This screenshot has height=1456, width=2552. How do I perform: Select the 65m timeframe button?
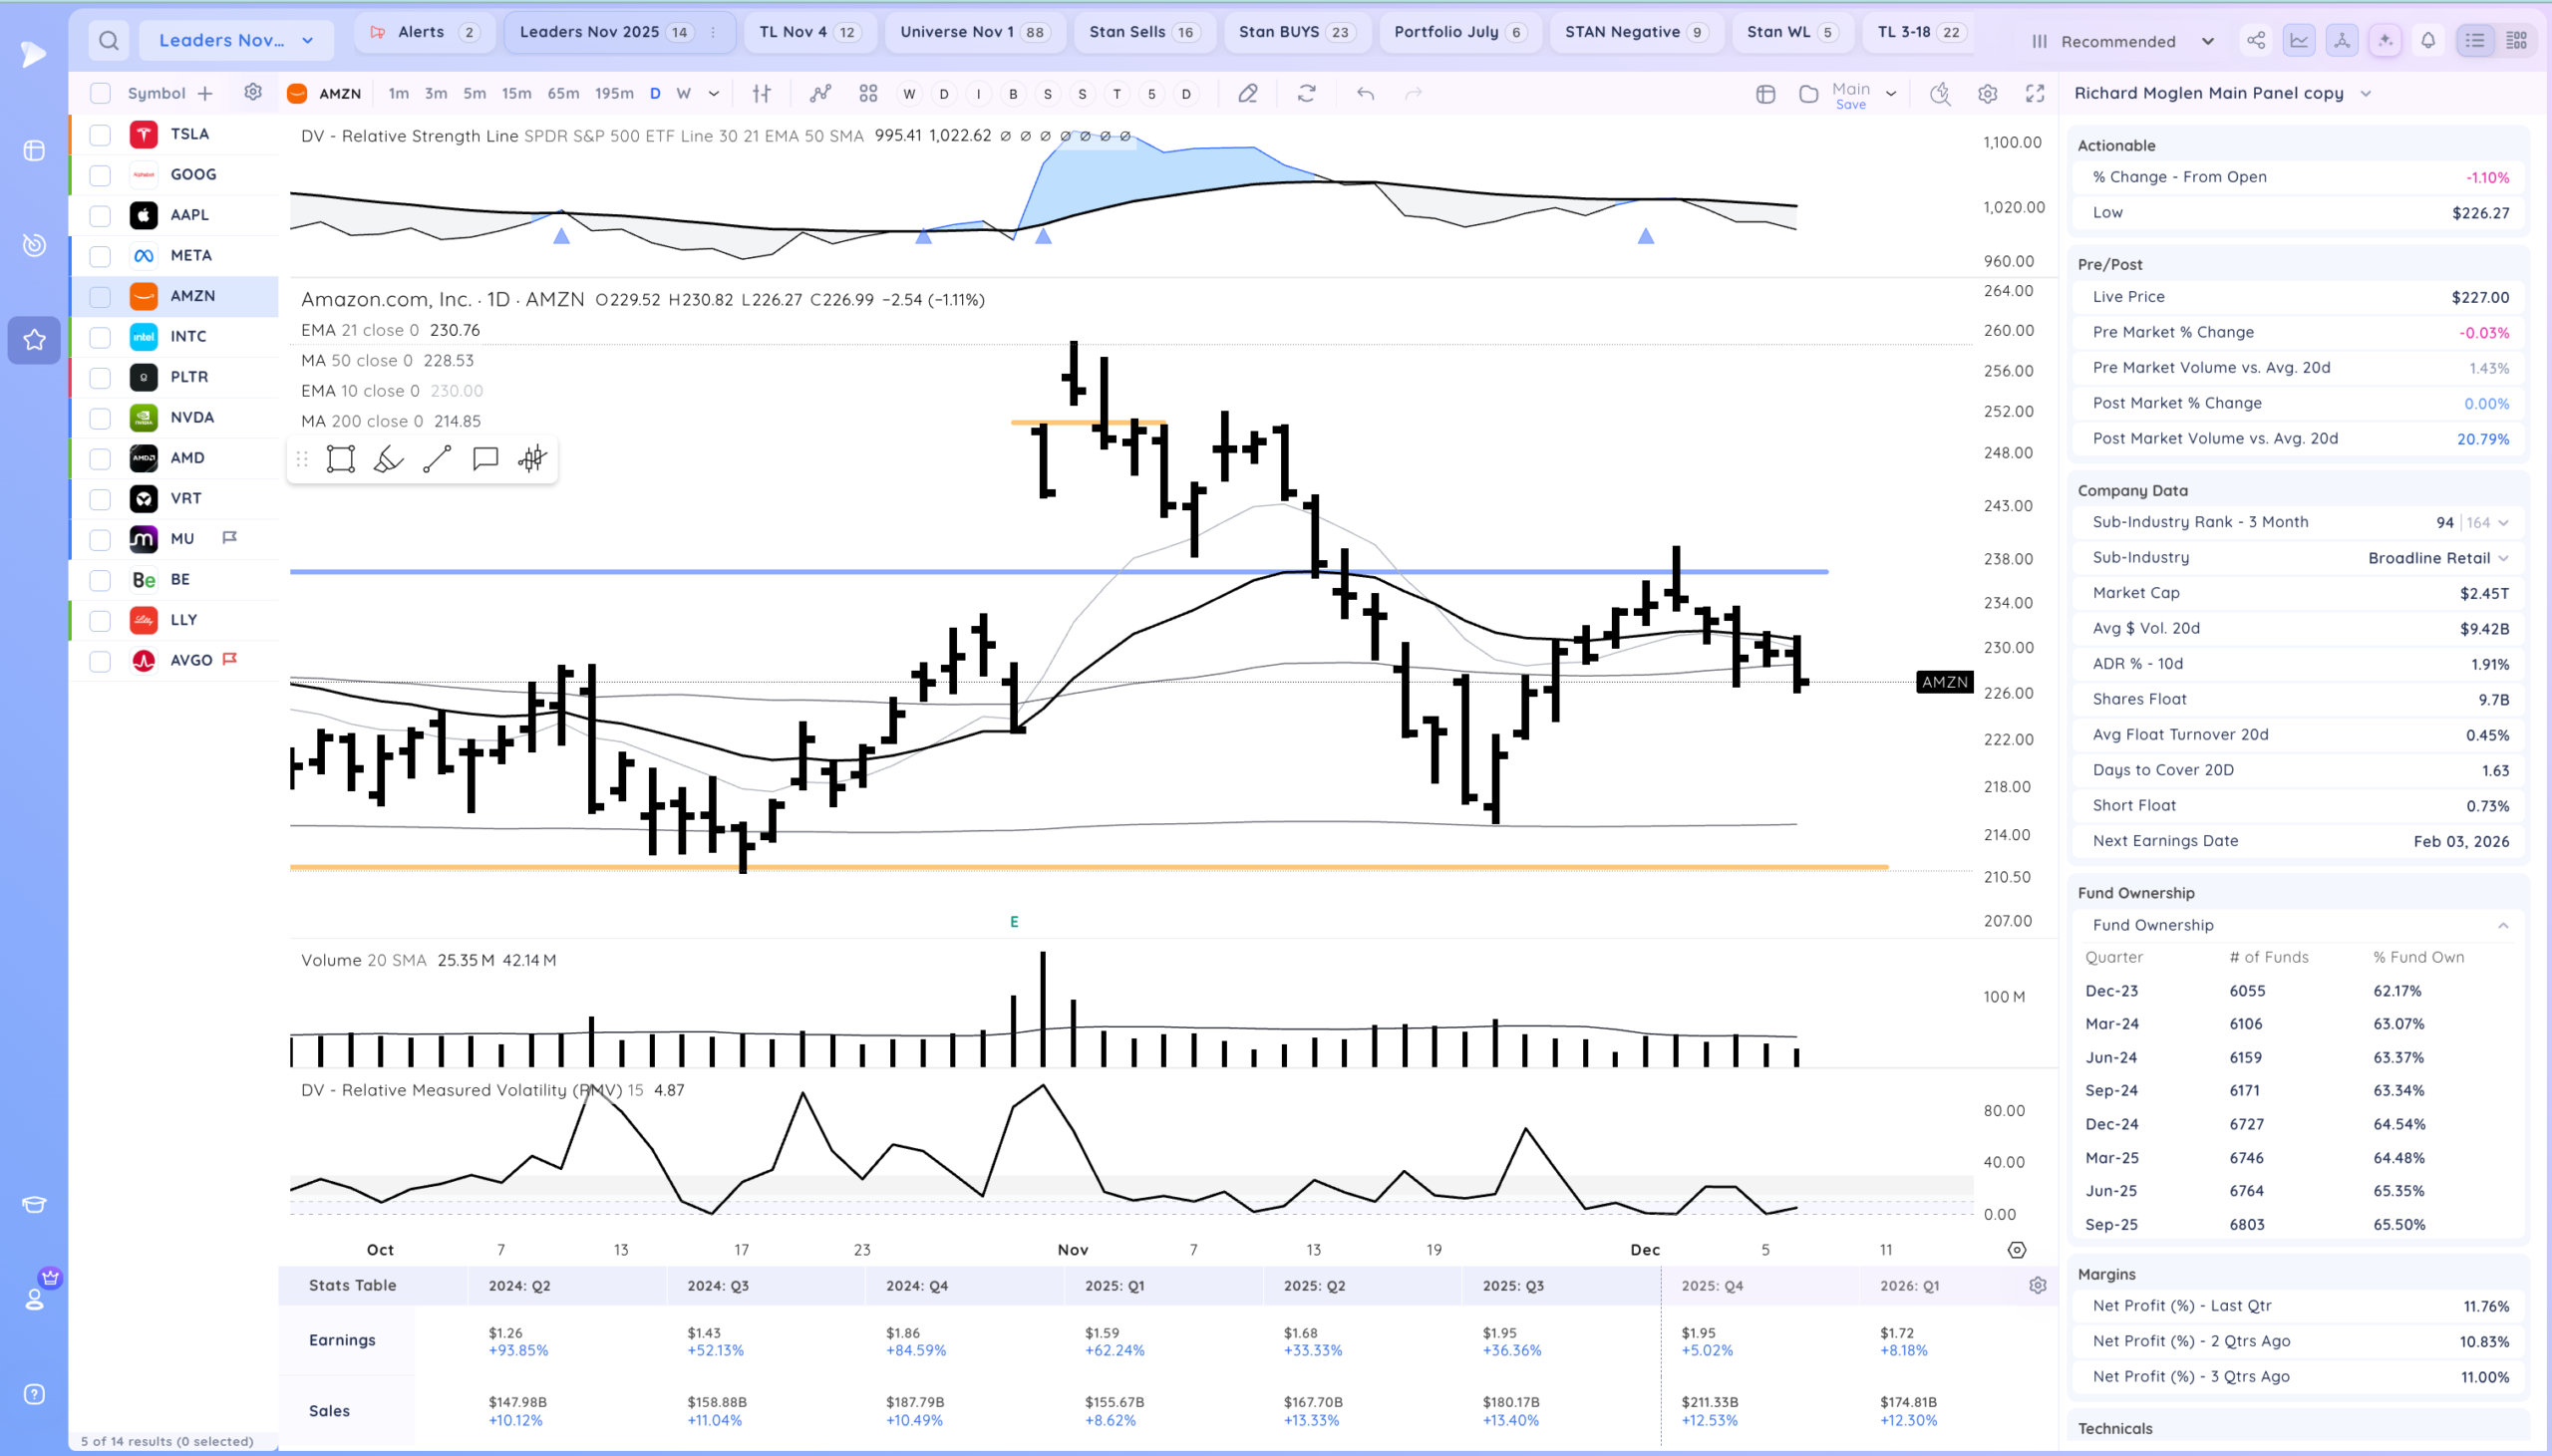(563, 93)
